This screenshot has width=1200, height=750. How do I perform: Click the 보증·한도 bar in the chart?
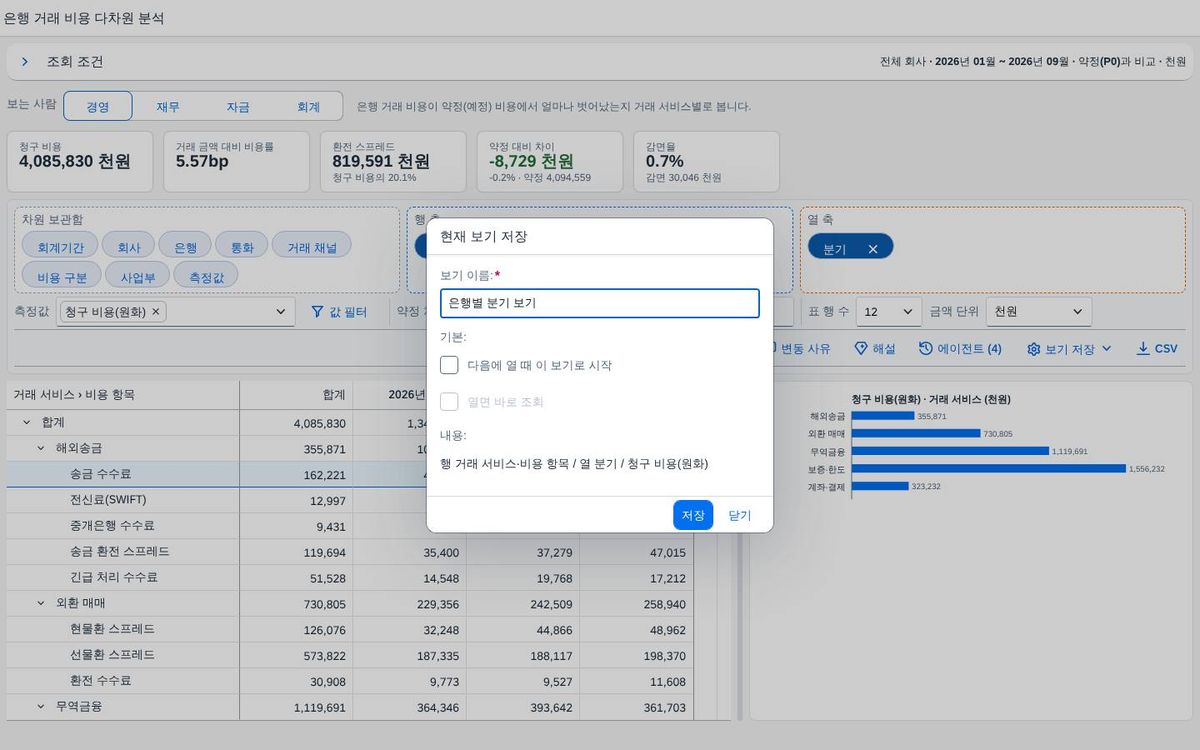tap(989, 468)
